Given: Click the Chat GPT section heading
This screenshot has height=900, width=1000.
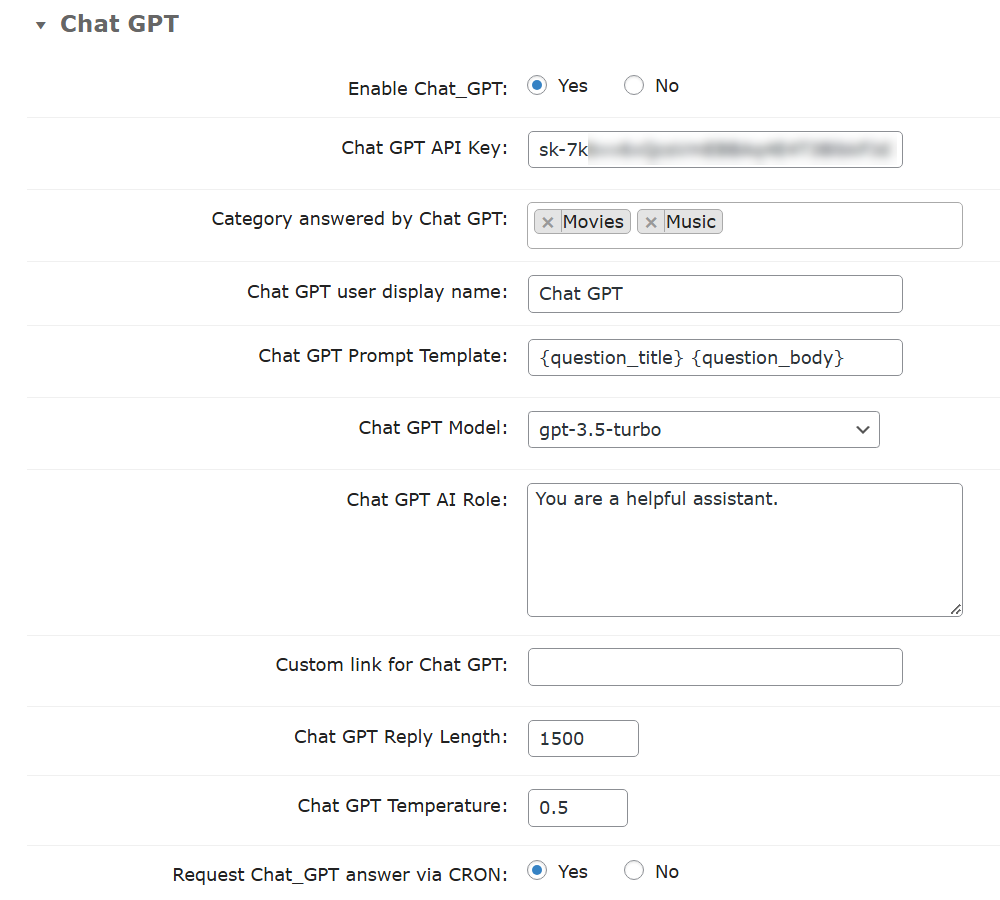Looking at the screenshot, I should (119, 24).
